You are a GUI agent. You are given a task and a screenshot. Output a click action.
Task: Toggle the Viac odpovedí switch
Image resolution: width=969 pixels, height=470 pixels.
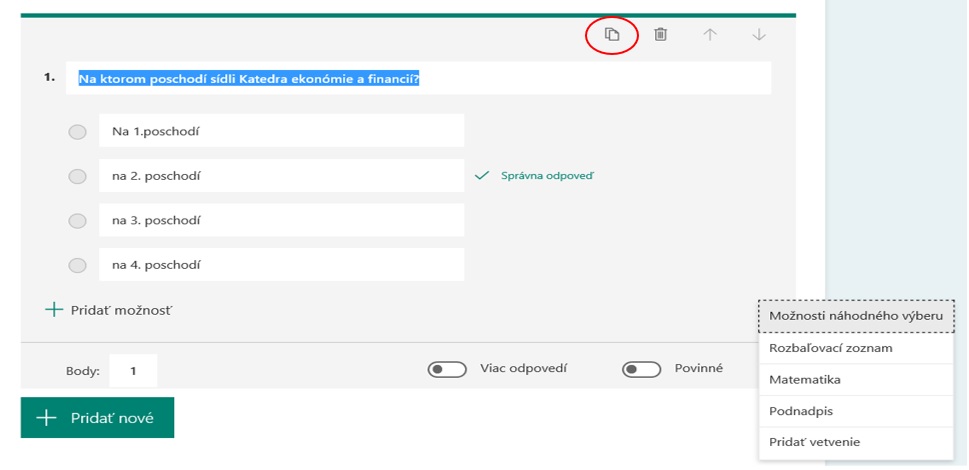pos(447,370)
